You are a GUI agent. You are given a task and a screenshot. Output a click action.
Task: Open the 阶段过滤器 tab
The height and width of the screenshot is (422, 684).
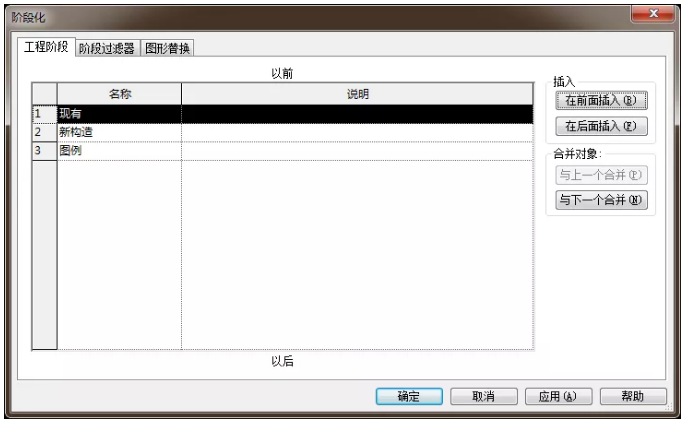coord(106,48)
